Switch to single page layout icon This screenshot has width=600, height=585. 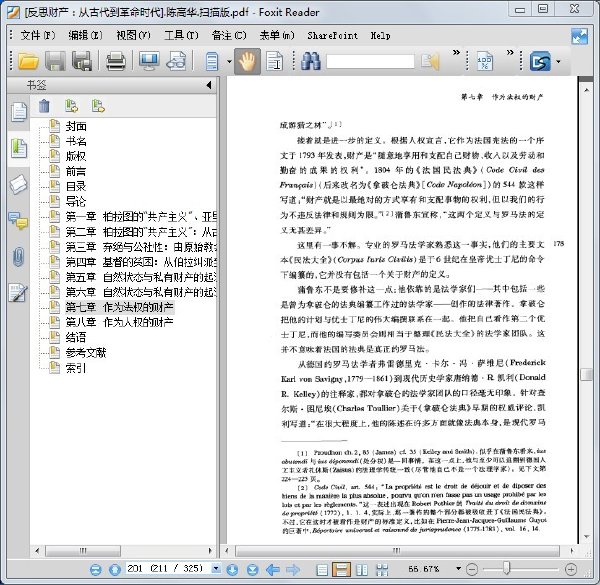click(x=322, y=570)
